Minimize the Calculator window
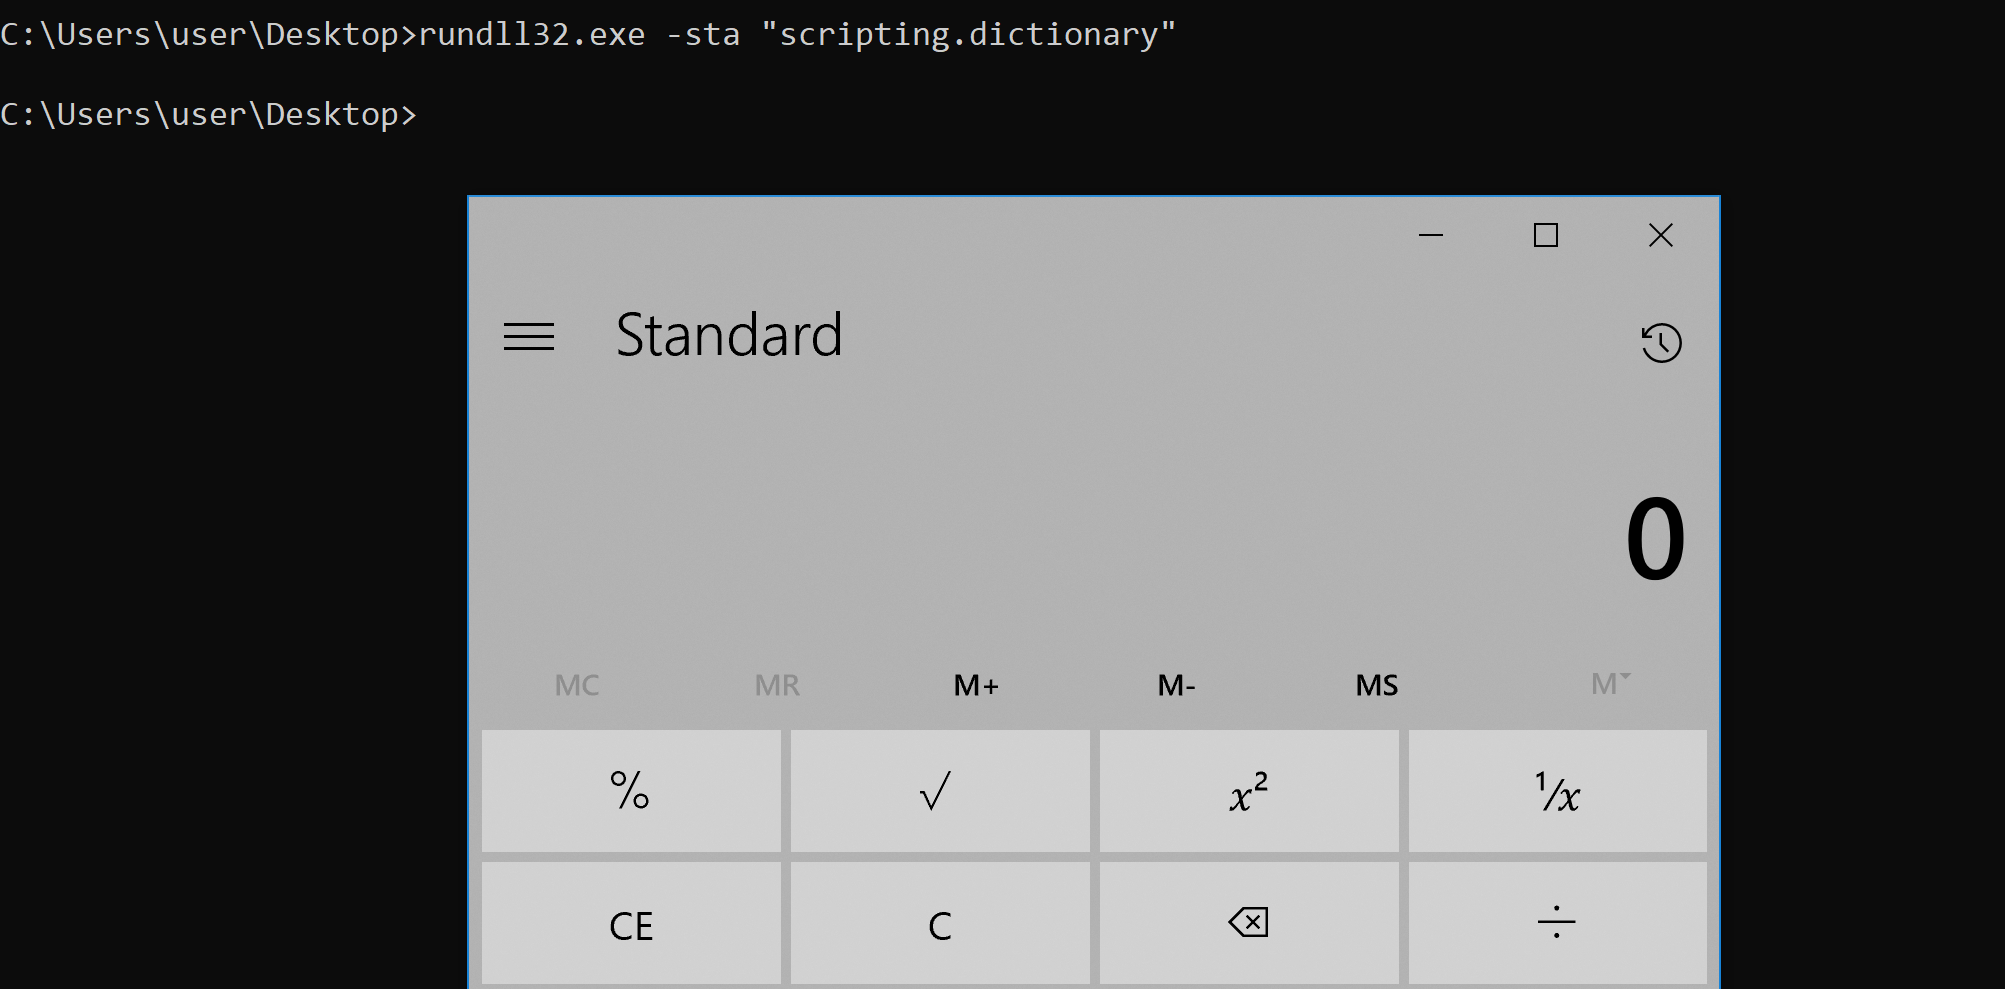This screenshot has height=989, width=2005. click(x=1431, y=236)
